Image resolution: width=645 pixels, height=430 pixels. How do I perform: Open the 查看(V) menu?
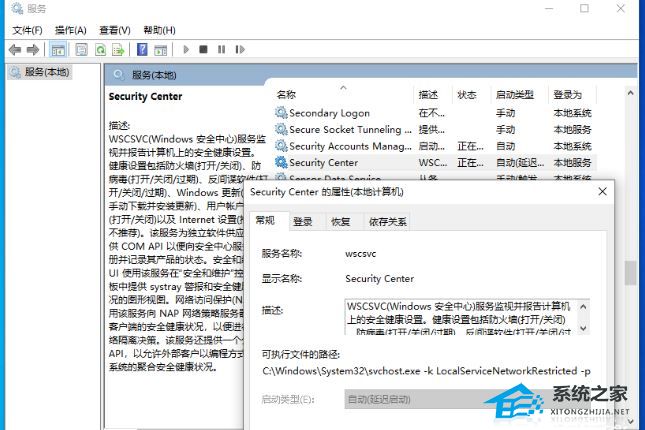point(115,30)
